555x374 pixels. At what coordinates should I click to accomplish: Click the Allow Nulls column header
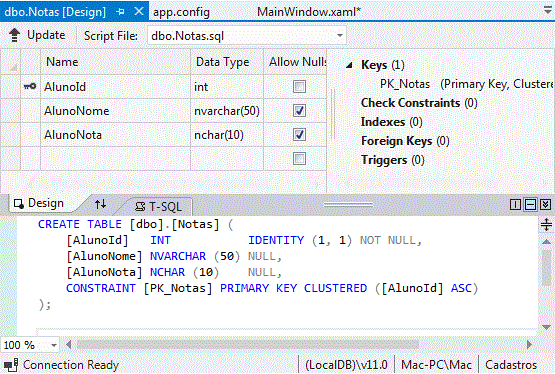(x=295, y=62)
